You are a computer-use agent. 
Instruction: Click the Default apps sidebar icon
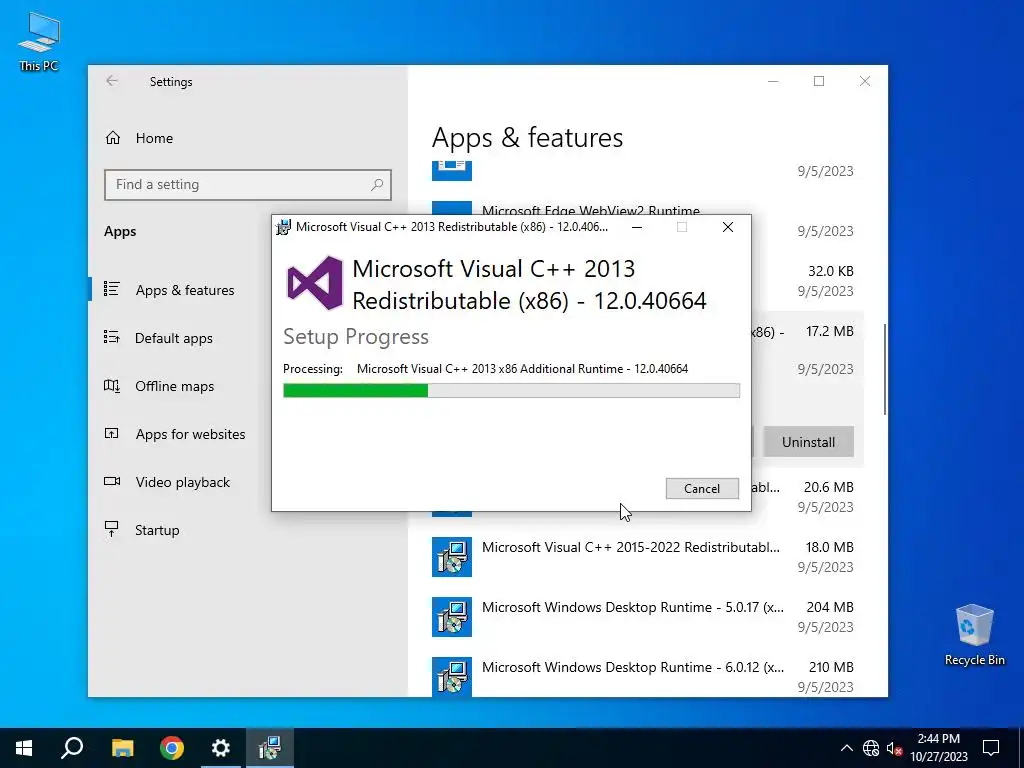[112, 337]
